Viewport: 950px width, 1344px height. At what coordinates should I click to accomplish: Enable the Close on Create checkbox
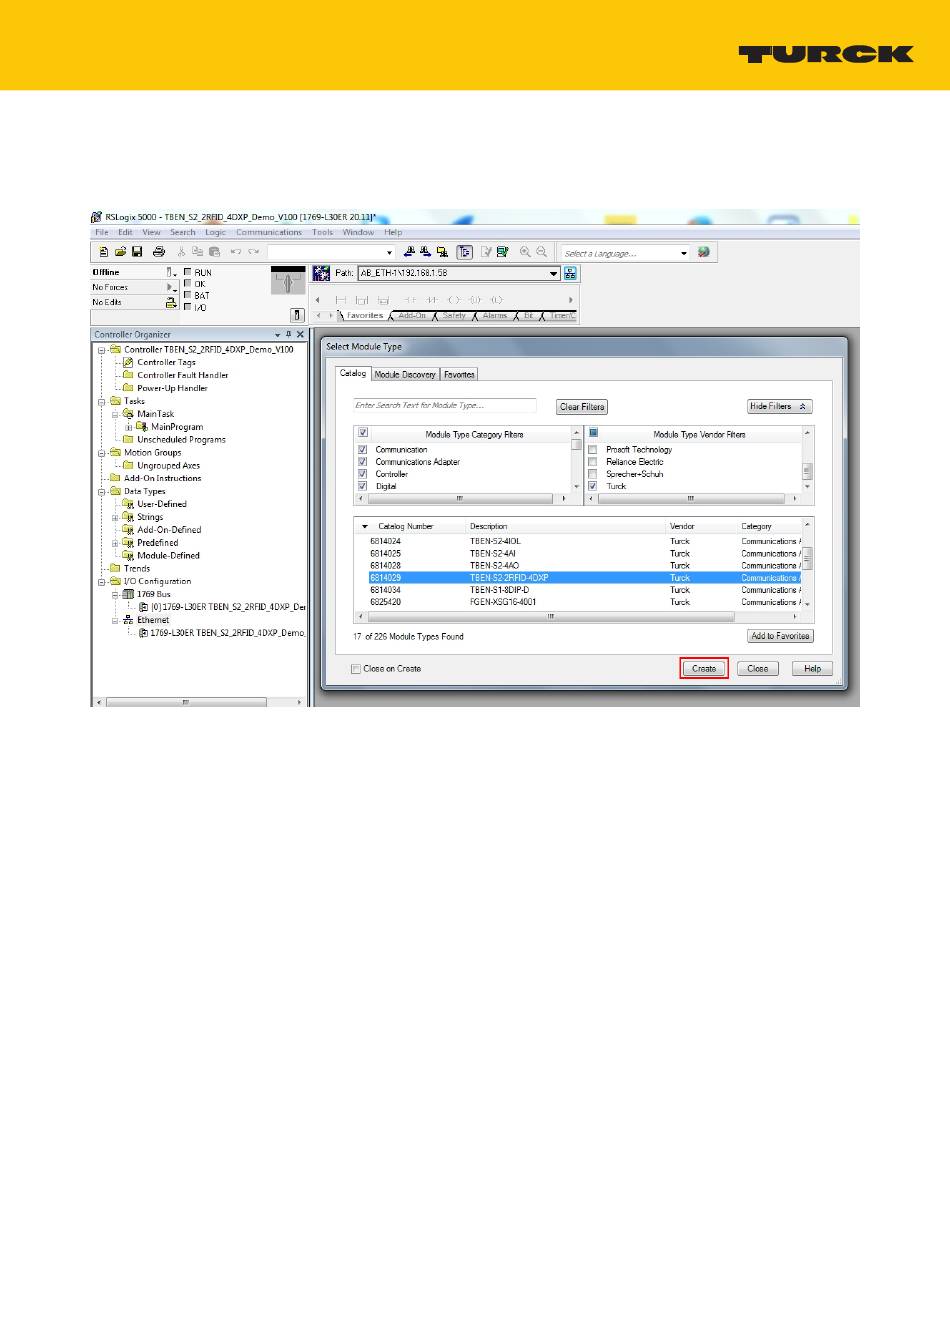click(356, 669)
